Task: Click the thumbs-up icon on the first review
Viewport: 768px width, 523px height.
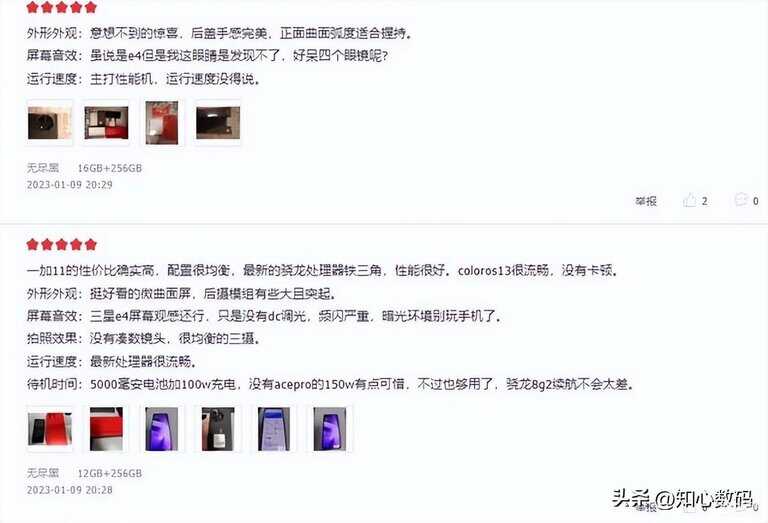Action: (690, 200)
